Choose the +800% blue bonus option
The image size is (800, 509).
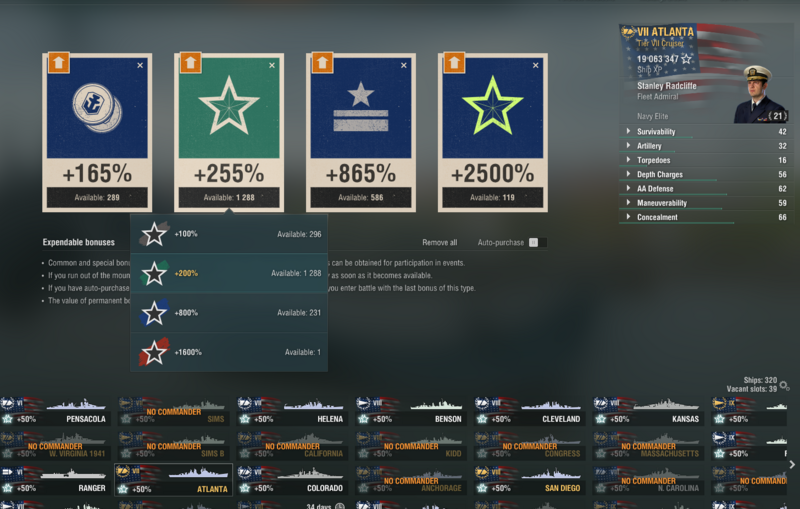[x=229, y=313]
